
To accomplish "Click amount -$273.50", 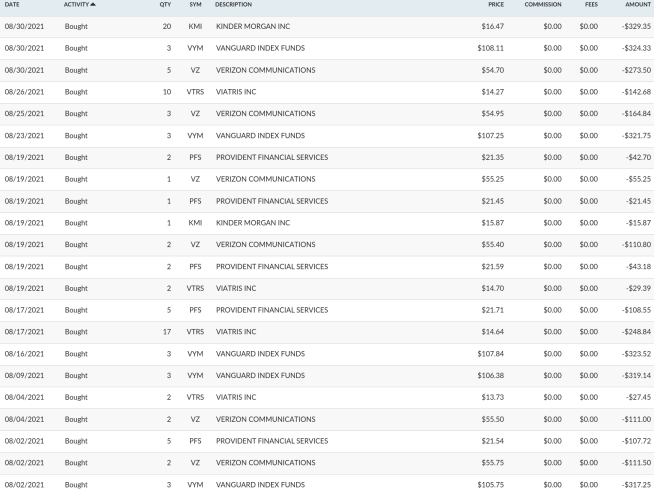I will click(x=636, y=70).
